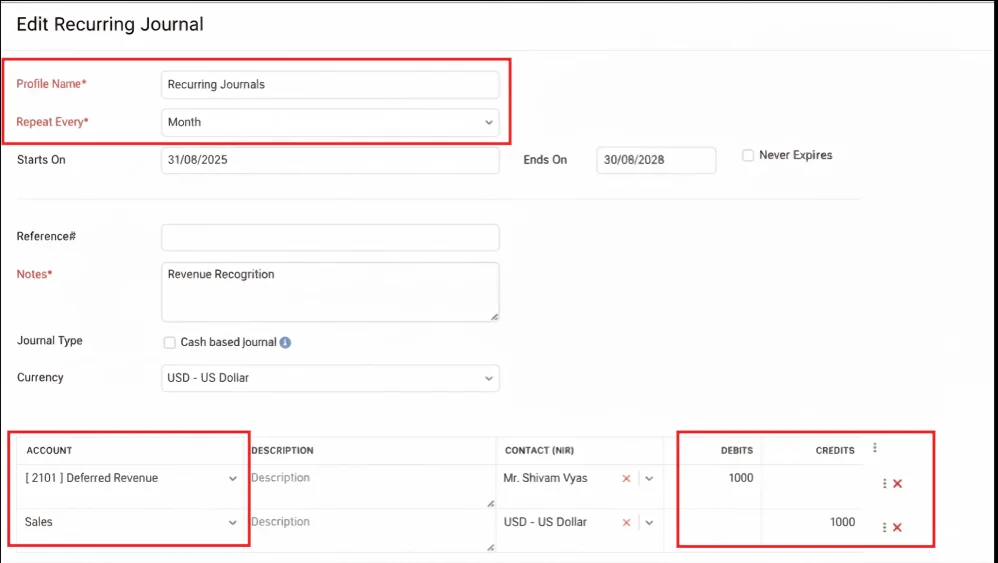Delete the Deferred Revenue journal row
The height and width of the screenshot is (563, 998).
click(897, 484)
